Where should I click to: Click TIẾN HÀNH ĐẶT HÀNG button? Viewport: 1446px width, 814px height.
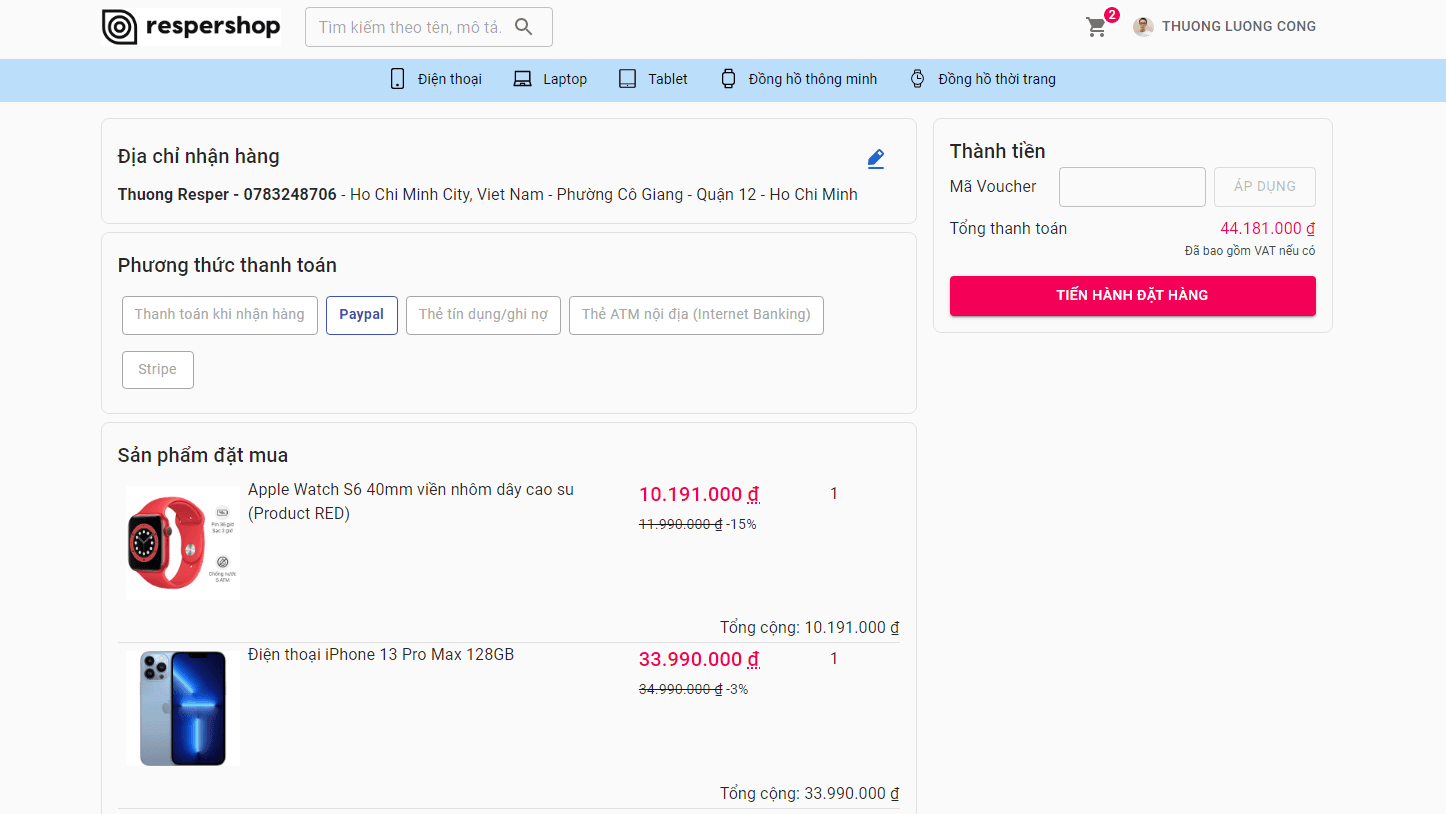(1132, 296)
